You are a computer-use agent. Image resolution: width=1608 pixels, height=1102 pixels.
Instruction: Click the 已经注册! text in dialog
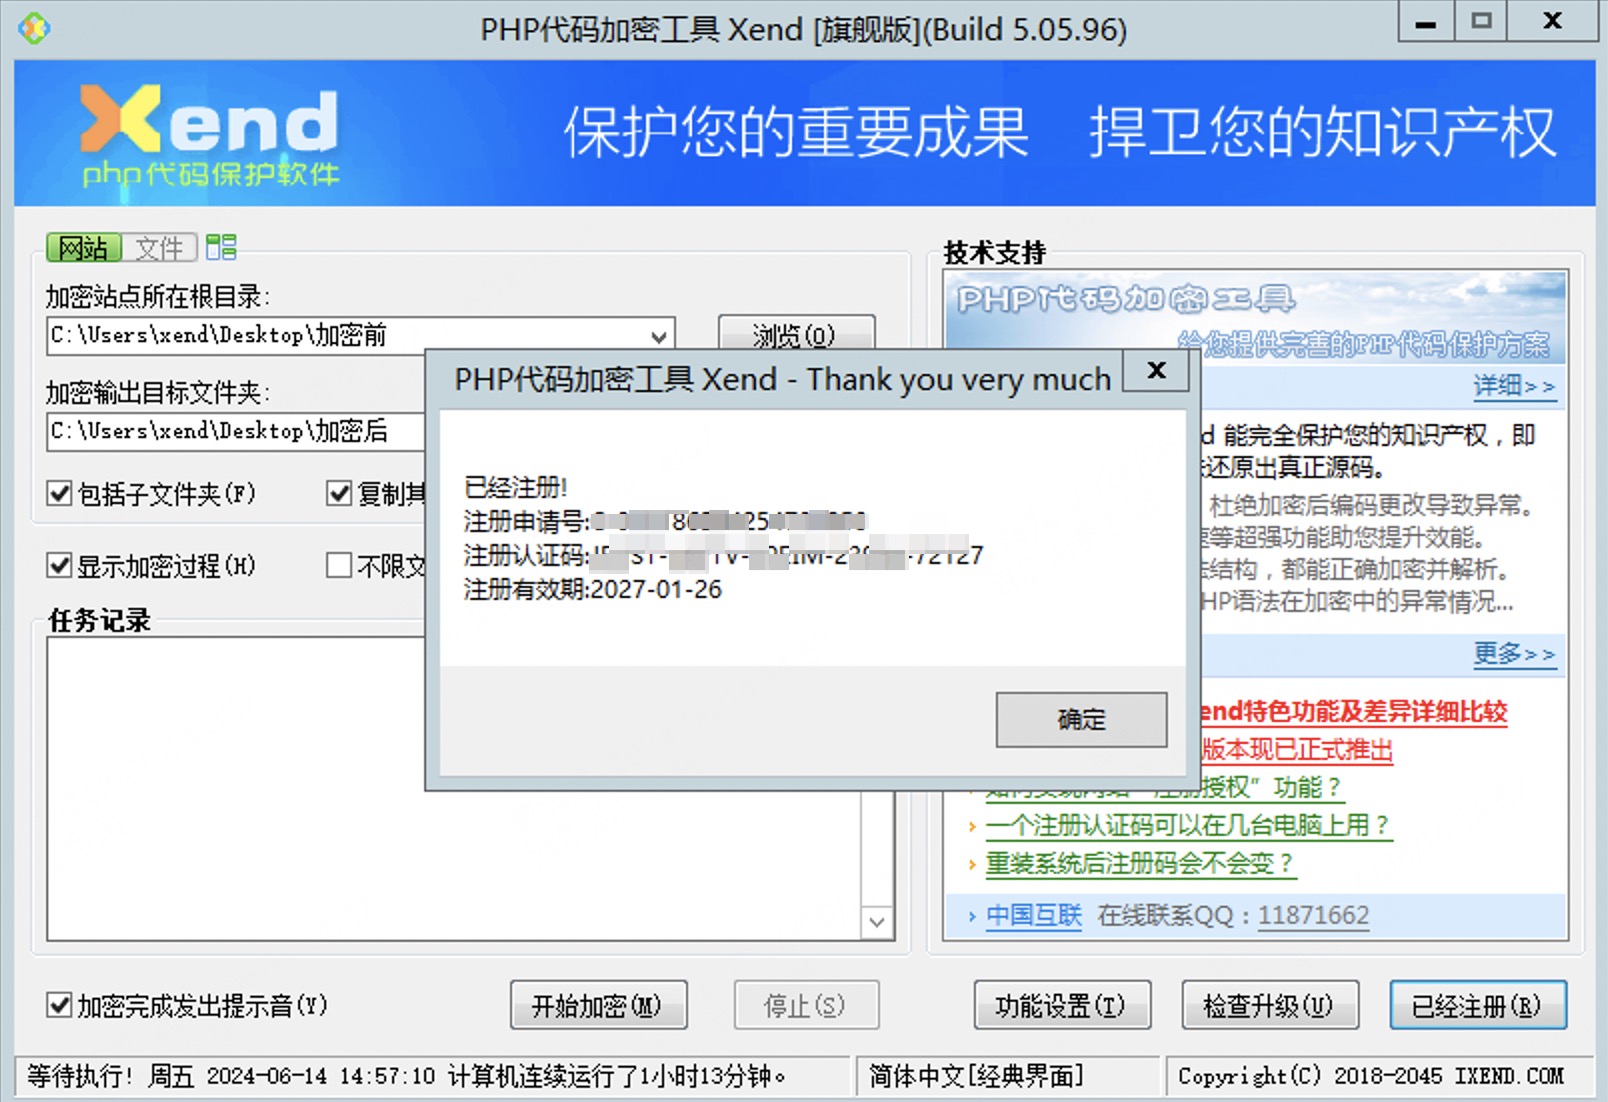point(516,487)
